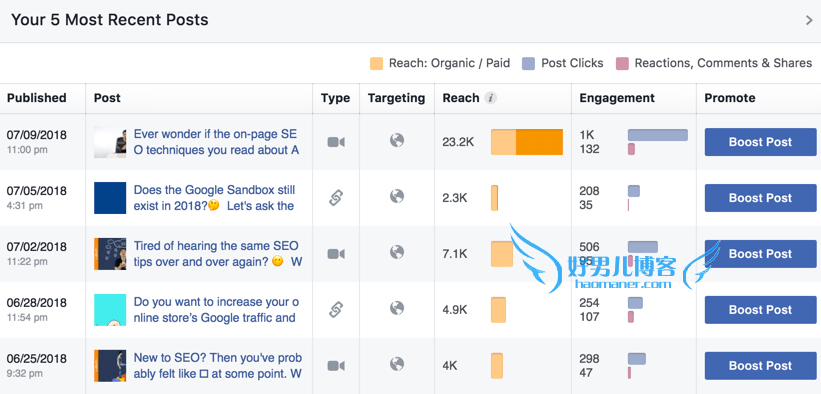The height and width of the screenshot is (394, 821).
Task: Click the globe targeting icon for the 06/25/2018 post
Action: click(397, 364)
